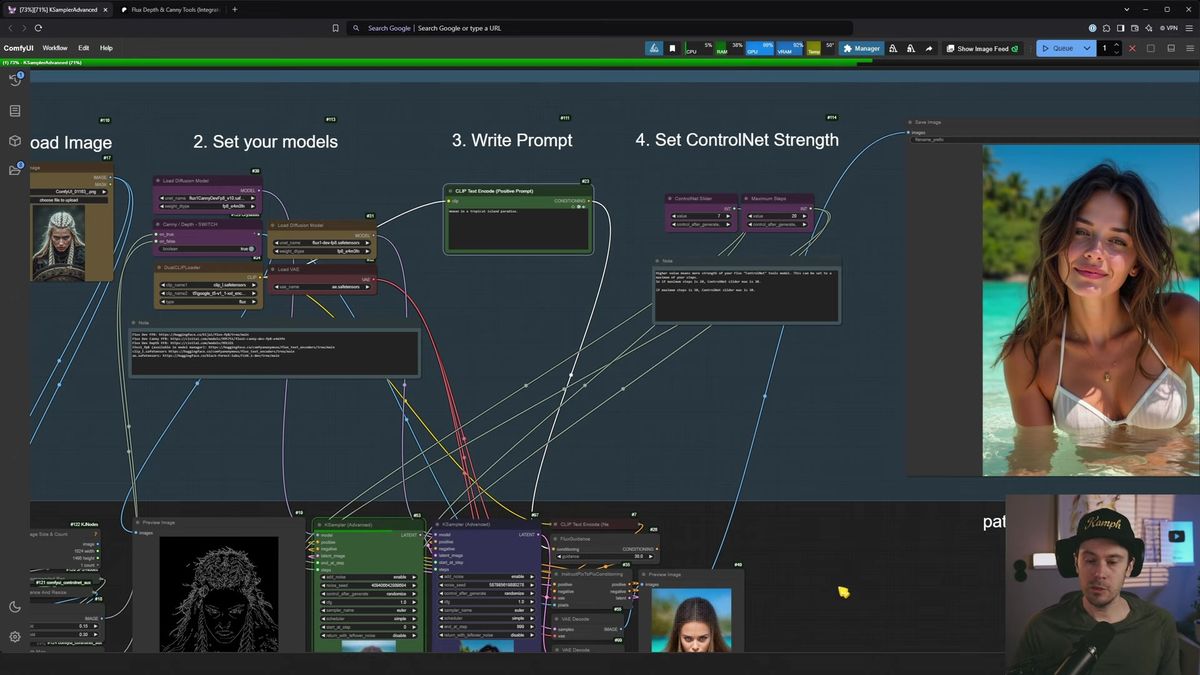Open vae_name dropdown in Load VAE node
This screenshot has width=1200, height=675.
321,287
